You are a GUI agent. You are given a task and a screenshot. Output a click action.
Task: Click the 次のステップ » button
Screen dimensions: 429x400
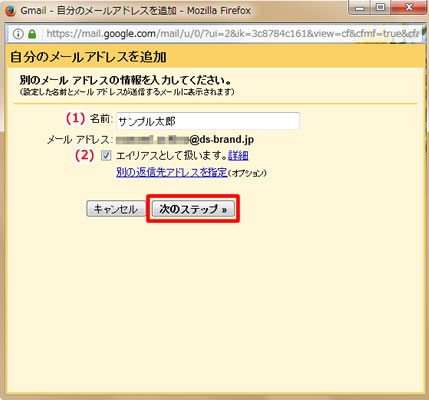[193, 209]
